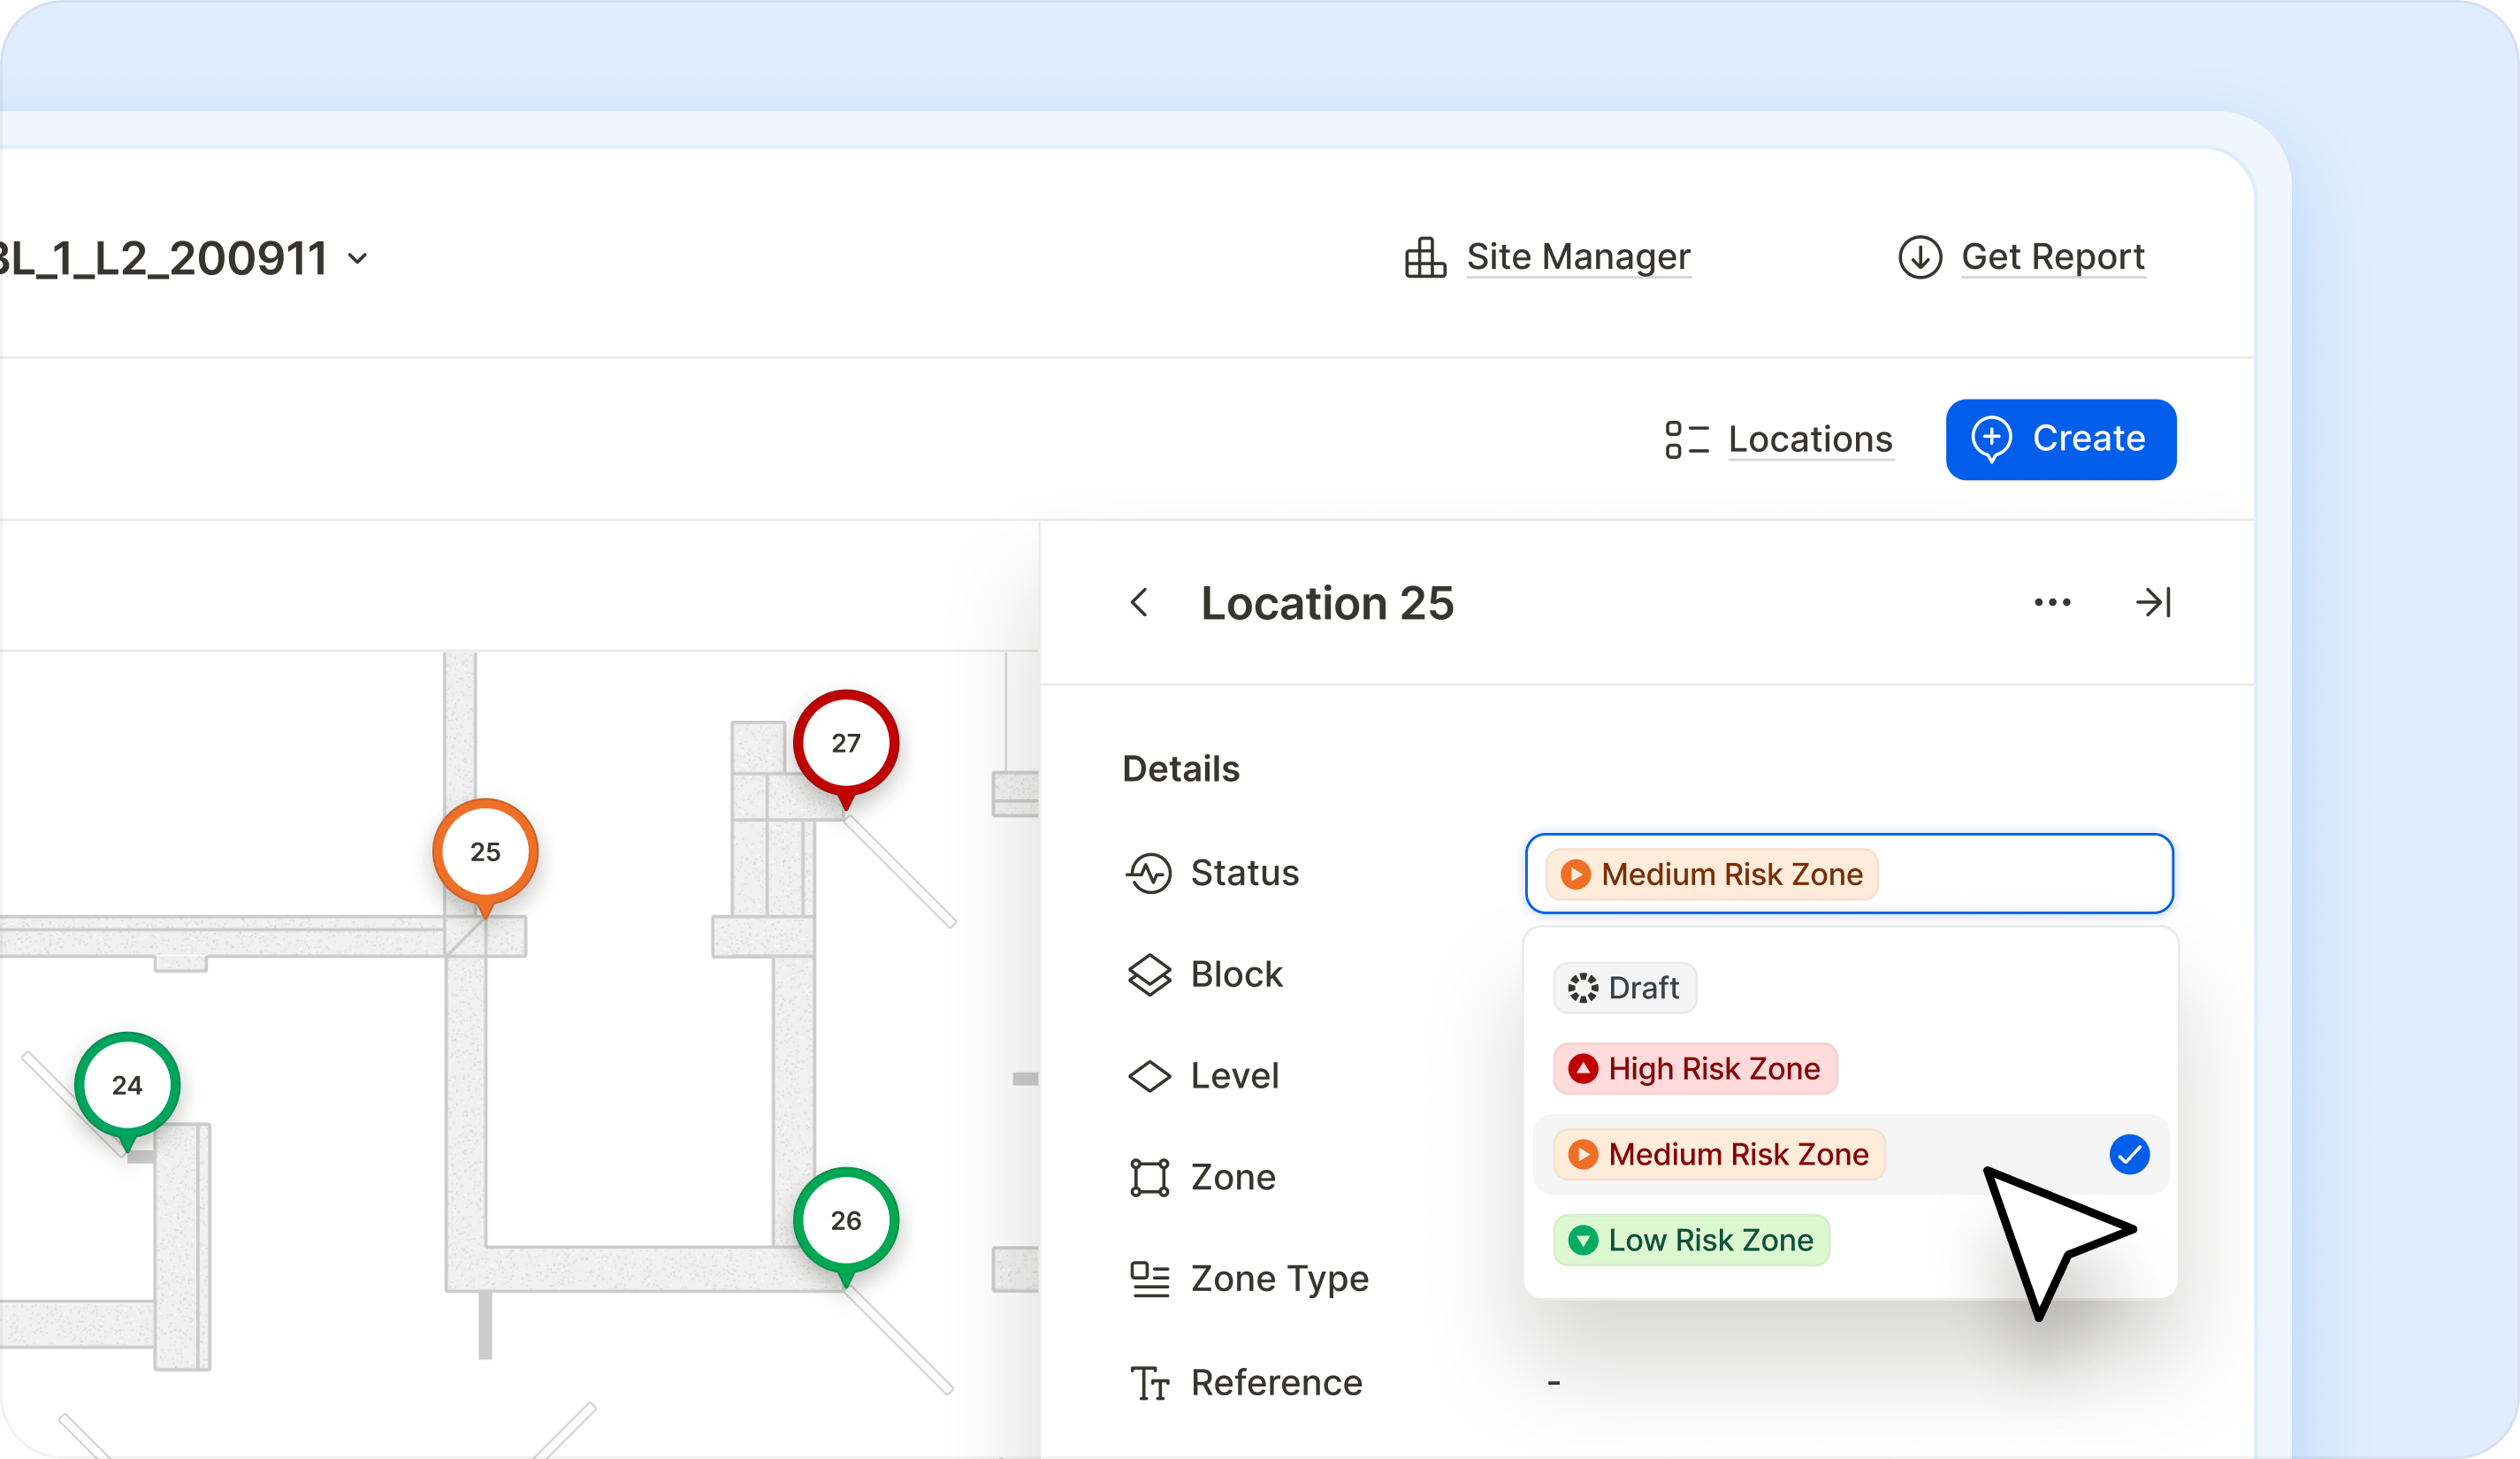Click the Reference value dash
This screenshot has height=1459, width=2520.
coord(1554,1383)
